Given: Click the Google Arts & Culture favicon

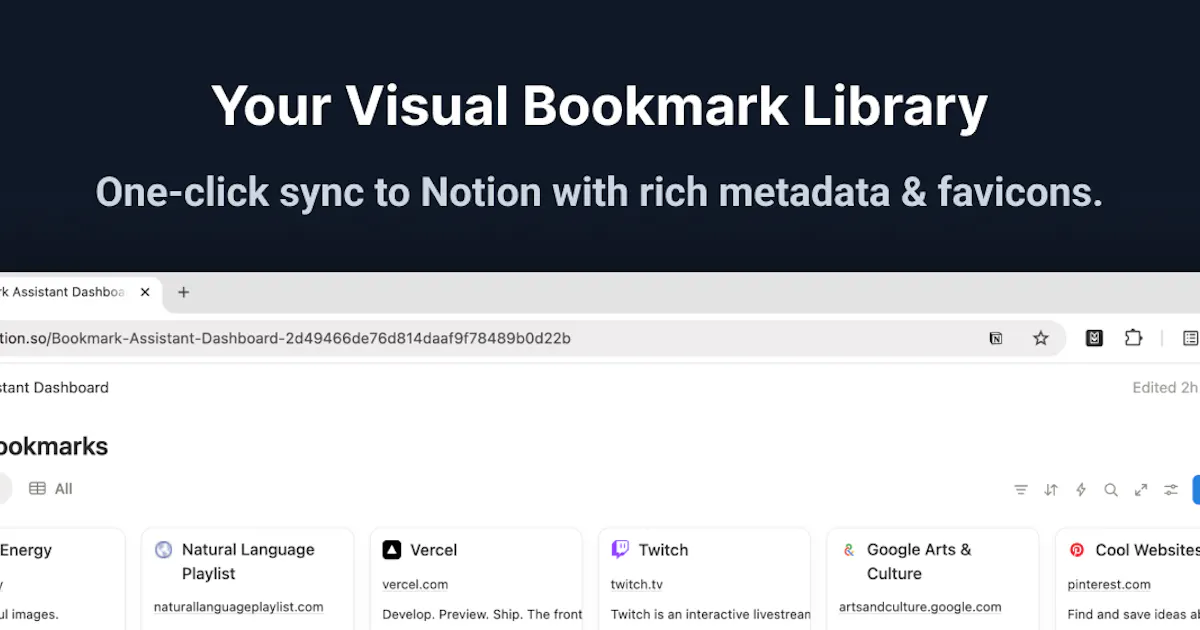Looking at the screenshot, I should tap(848, 550).
